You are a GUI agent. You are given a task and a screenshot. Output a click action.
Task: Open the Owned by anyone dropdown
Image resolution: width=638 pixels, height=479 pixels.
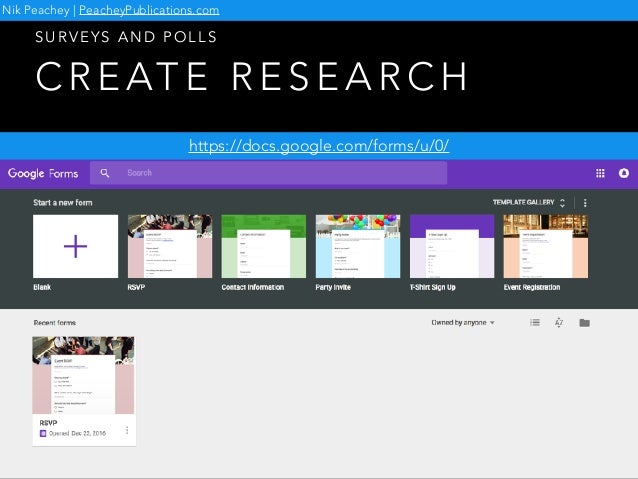463,322
